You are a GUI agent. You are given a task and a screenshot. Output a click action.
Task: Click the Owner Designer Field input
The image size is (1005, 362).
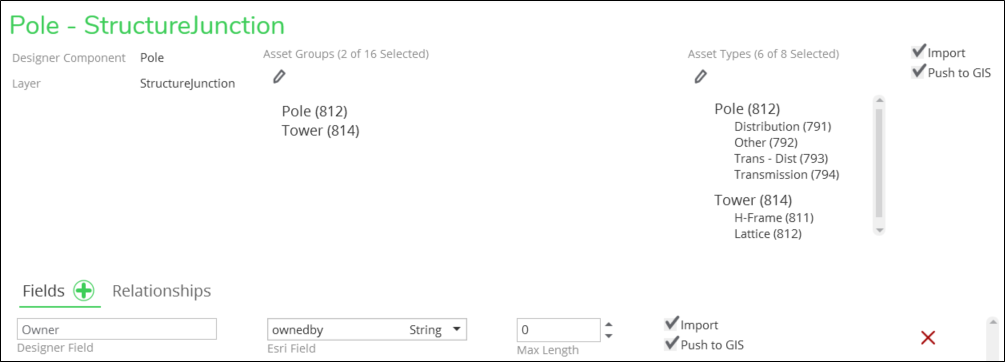[x=117, y=329]
